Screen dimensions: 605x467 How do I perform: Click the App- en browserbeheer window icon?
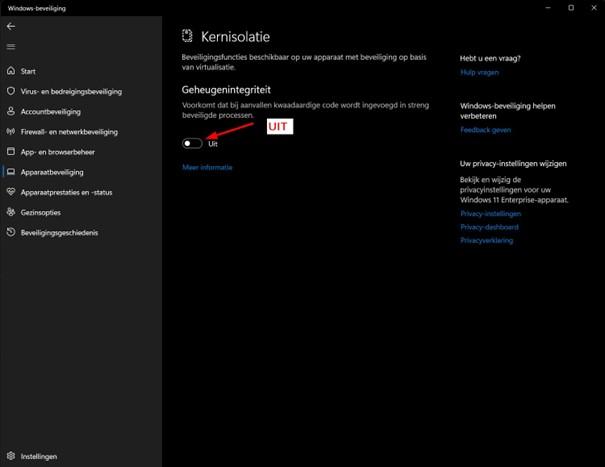[x=11, y=151]
